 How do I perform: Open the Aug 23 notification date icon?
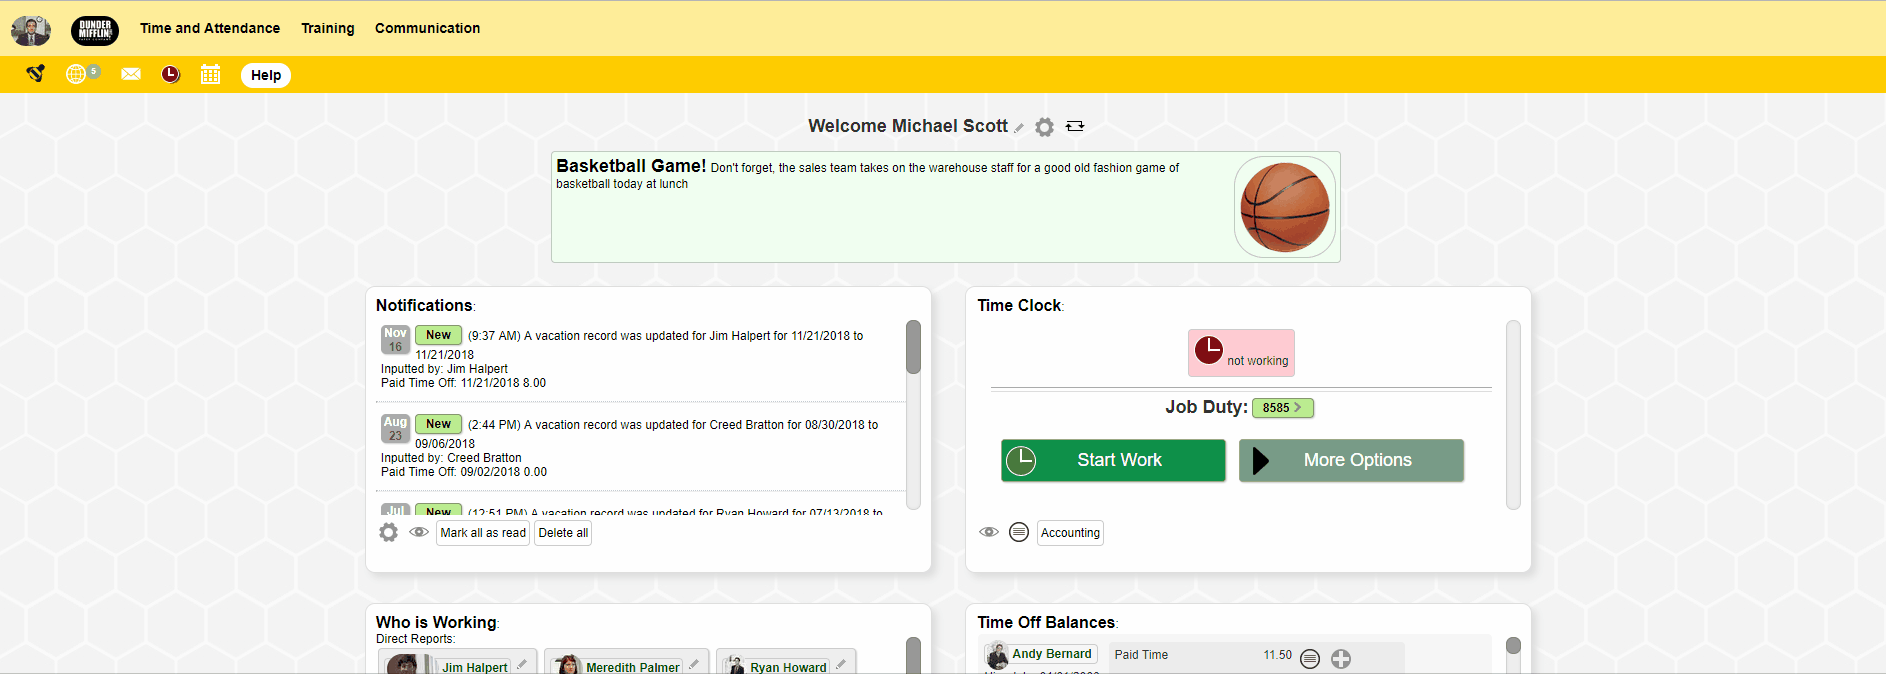pyautogui.click(x=395, y=429)
